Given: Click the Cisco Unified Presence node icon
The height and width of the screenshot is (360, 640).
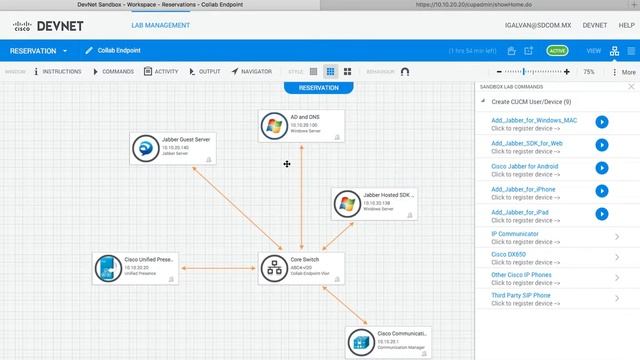Looking at the screenshot, I should [x=108, y=268].
